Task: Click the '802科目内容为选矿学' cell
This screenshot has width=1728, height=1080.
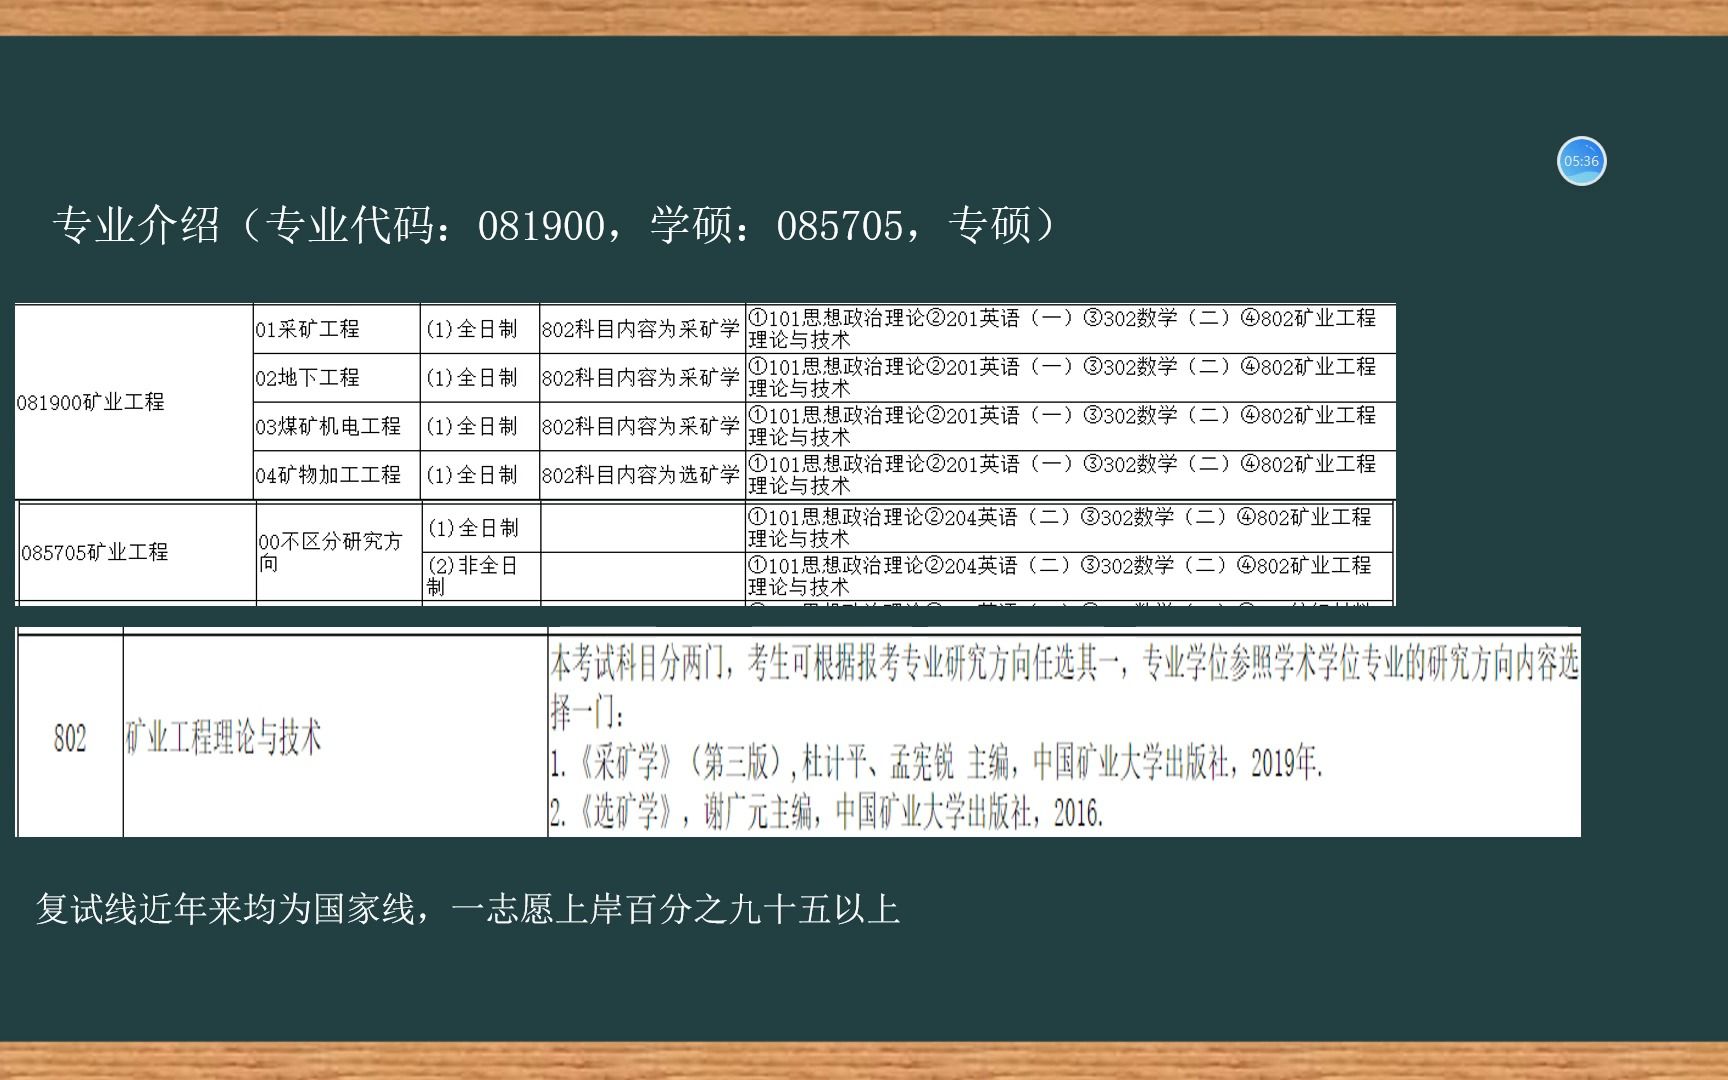Action: pos(642,475)
